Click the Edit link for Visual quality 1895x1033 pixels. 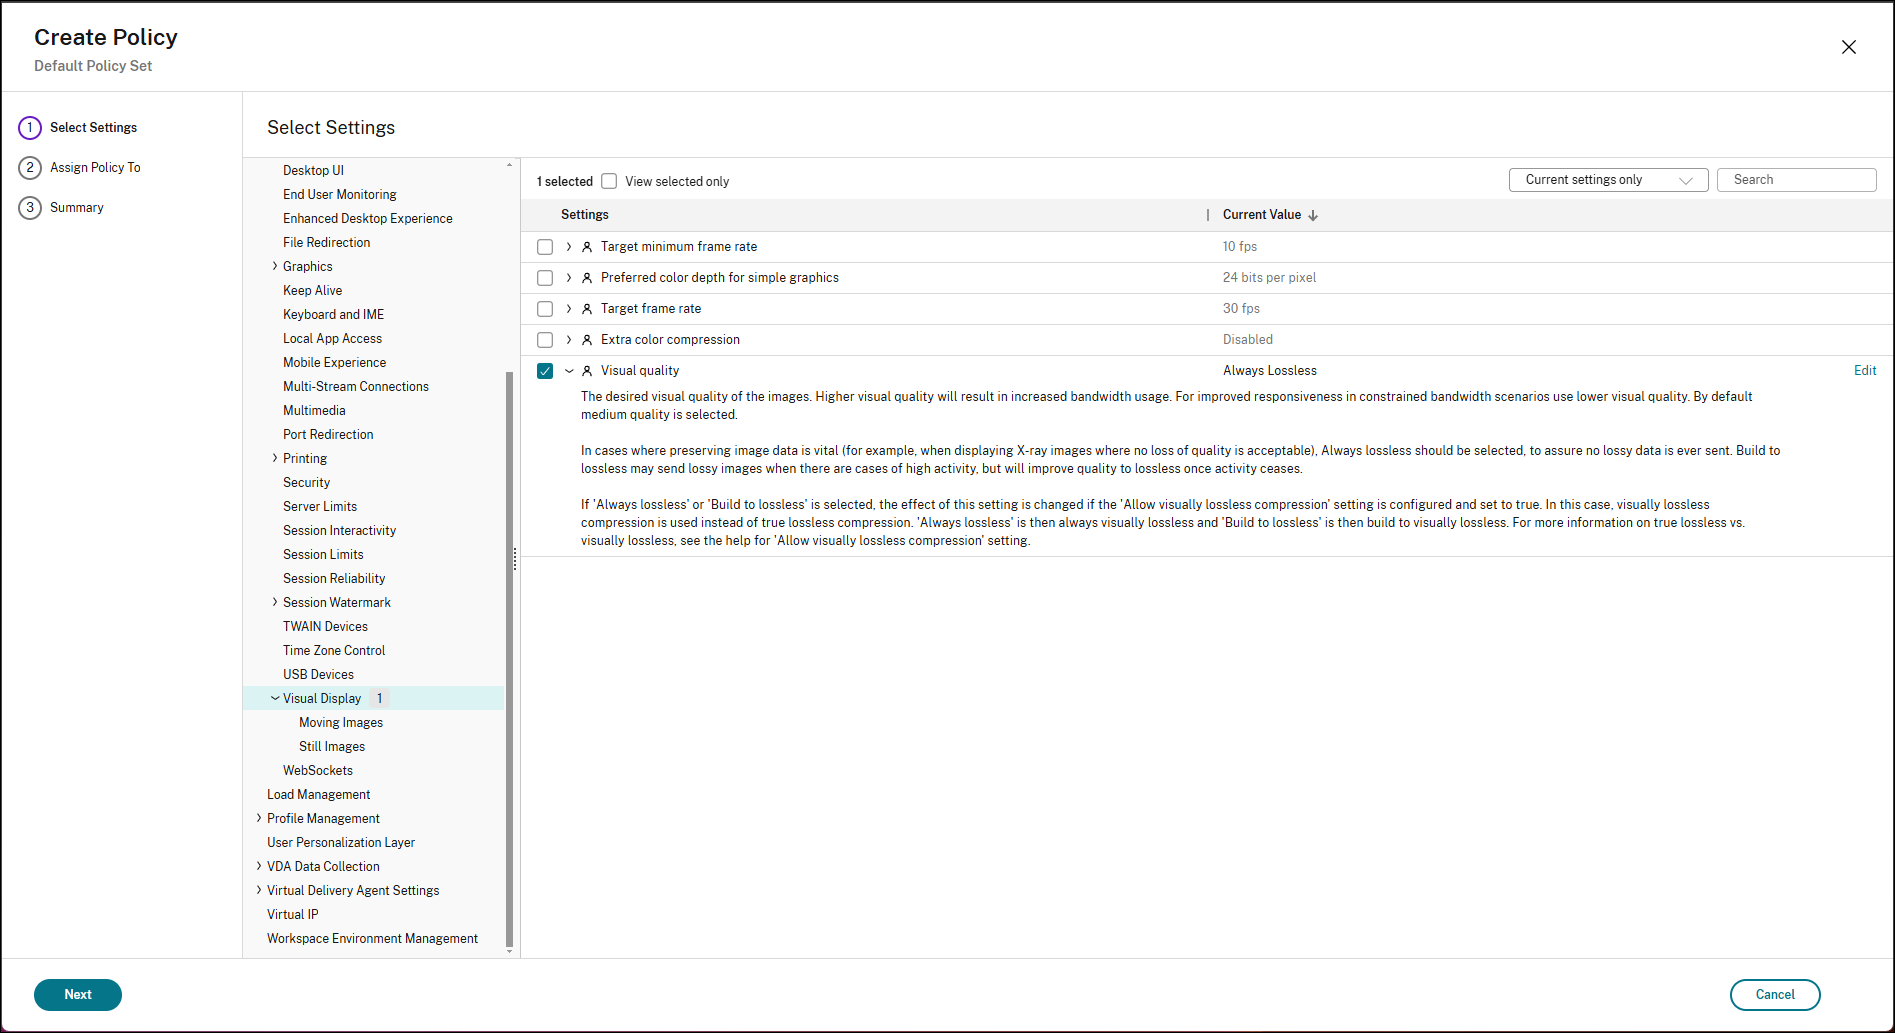pos(1864,371)
